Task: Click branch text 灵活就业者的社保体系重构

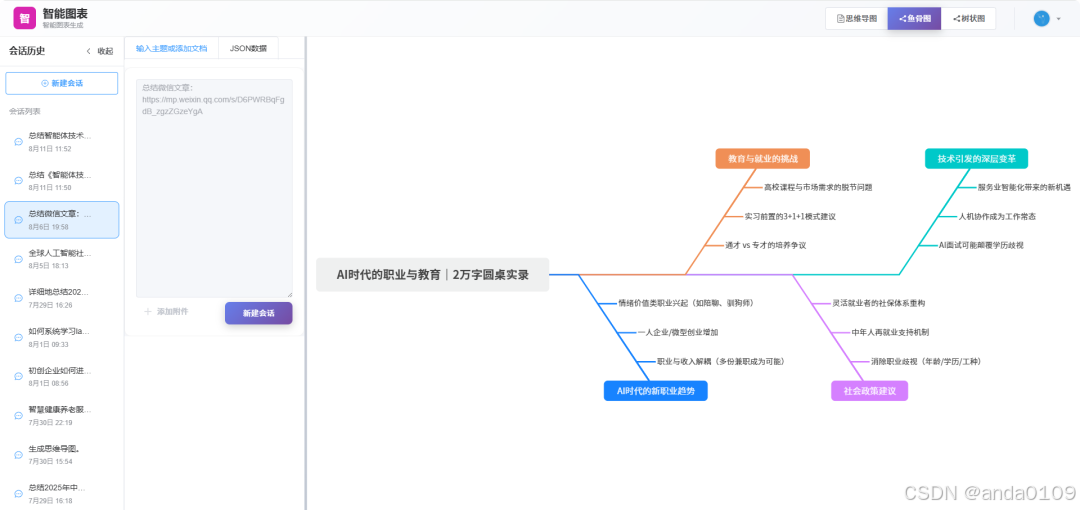Action: 879,303
